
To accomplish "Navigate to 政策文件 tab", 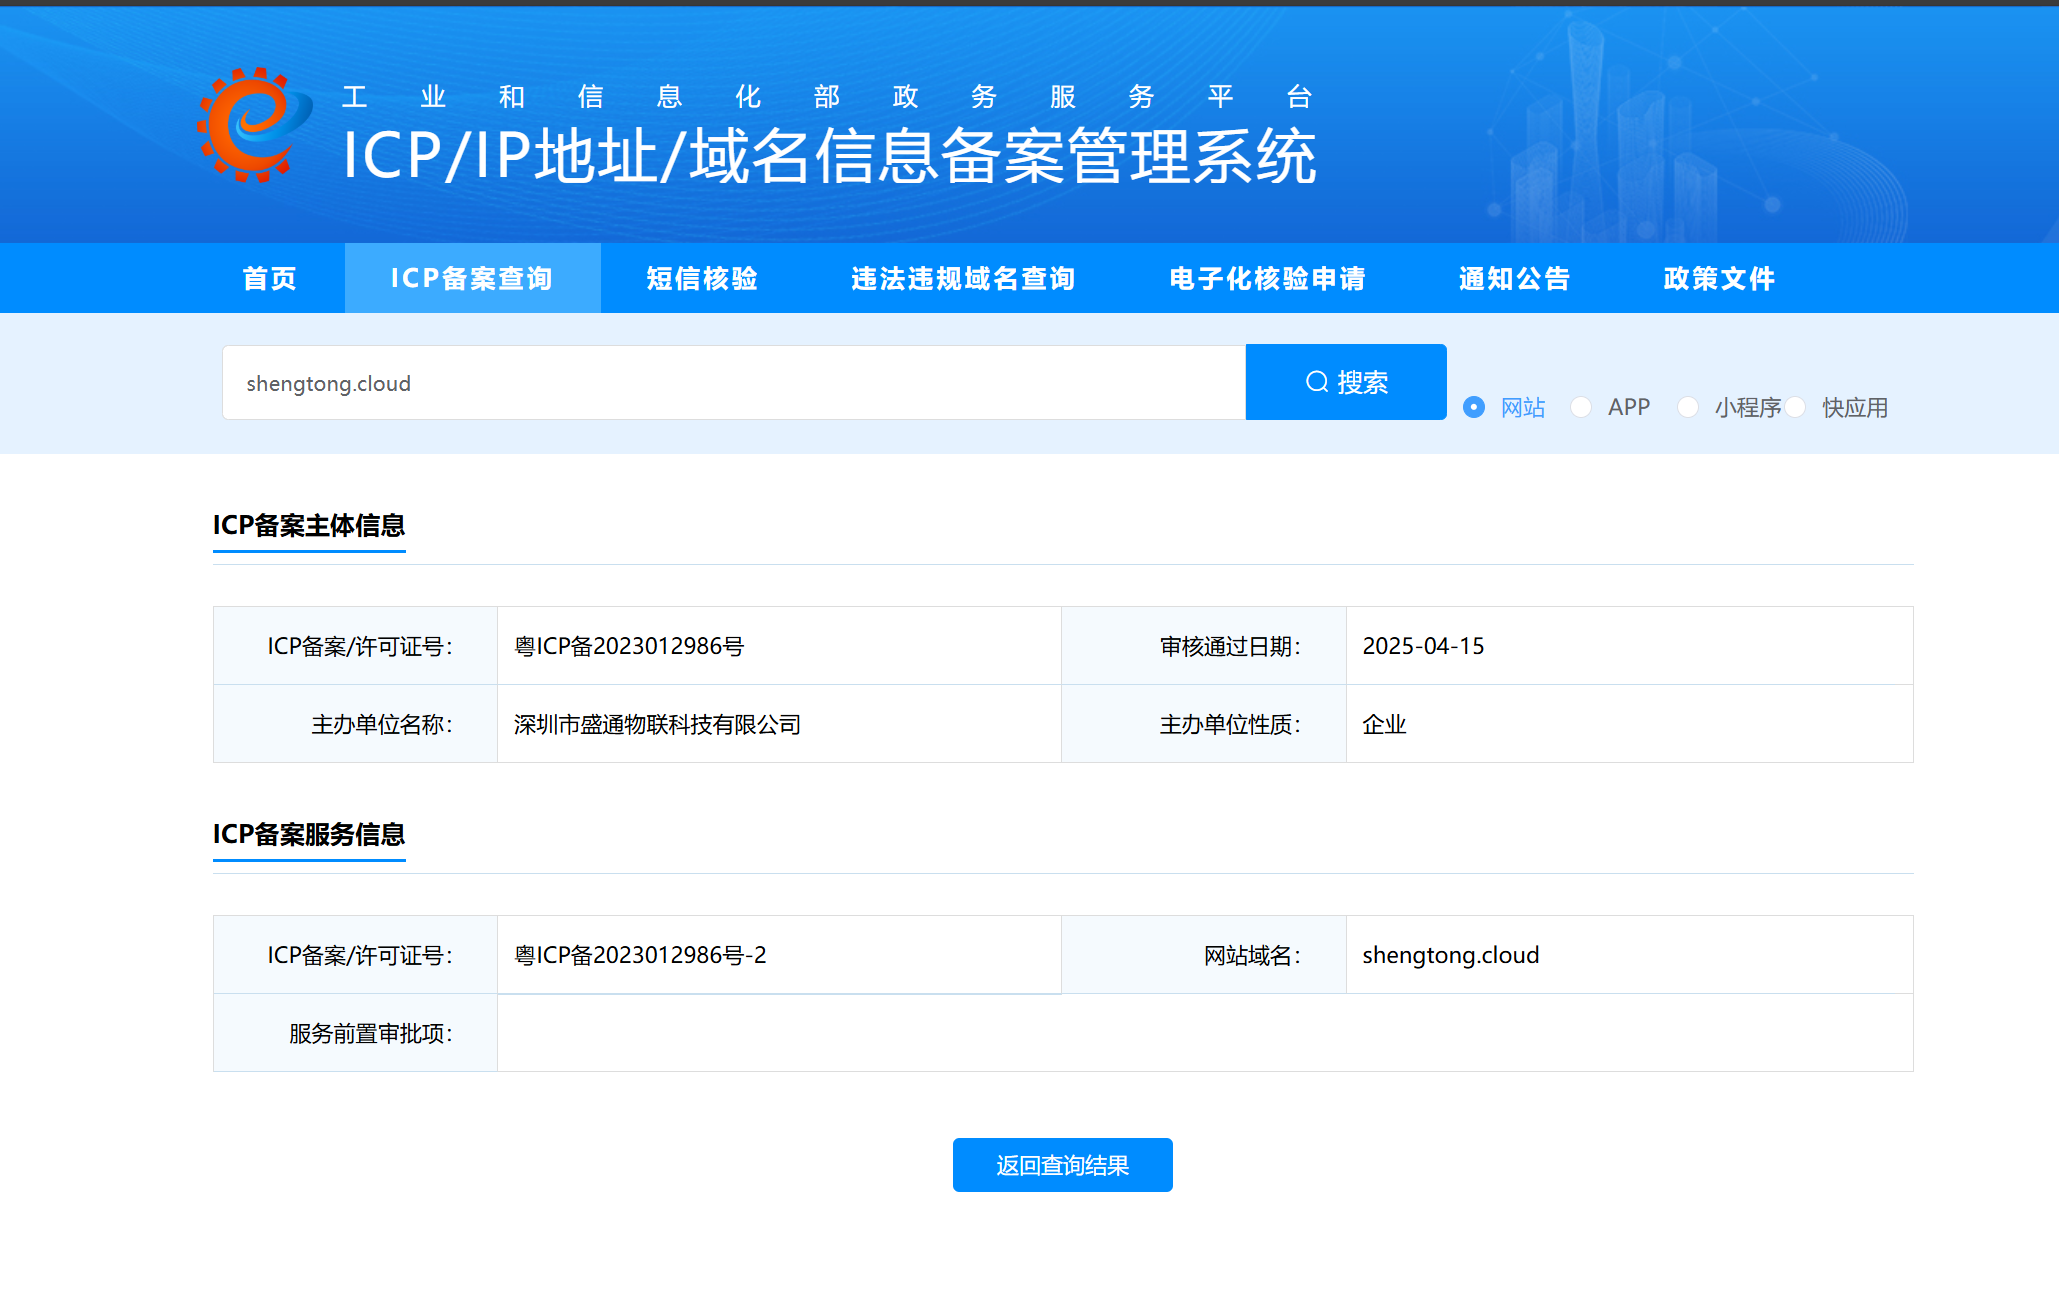I will 1719,278.
